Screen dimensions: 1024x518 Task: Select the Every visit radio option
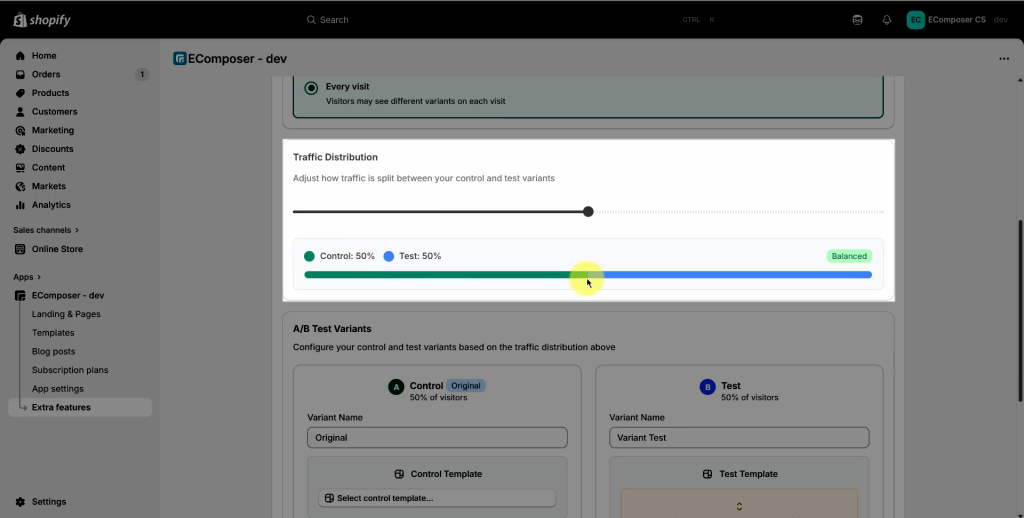pyautogui.click(x=311, y=88)
